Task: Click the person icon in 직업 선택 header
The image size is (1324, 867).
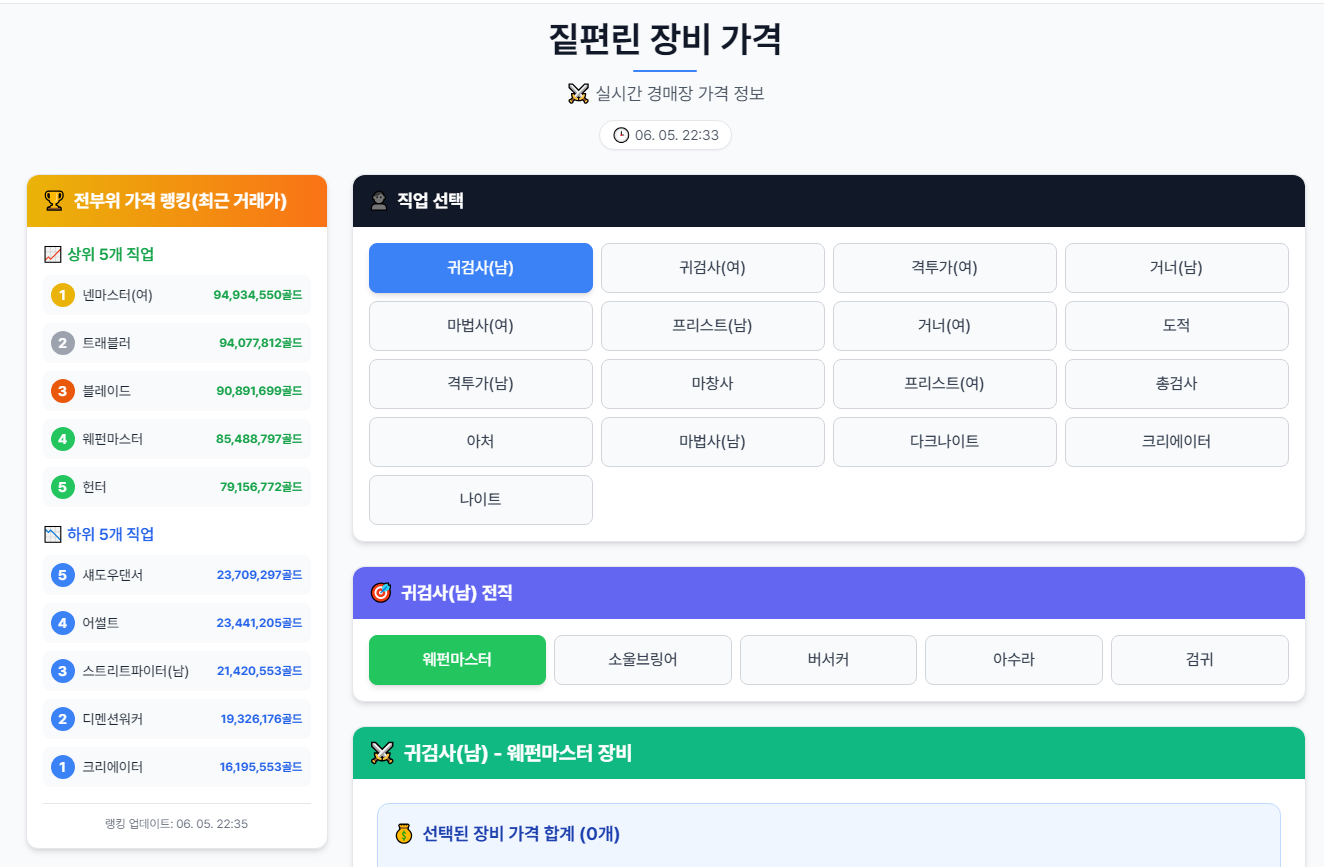Action: (379, 201)
